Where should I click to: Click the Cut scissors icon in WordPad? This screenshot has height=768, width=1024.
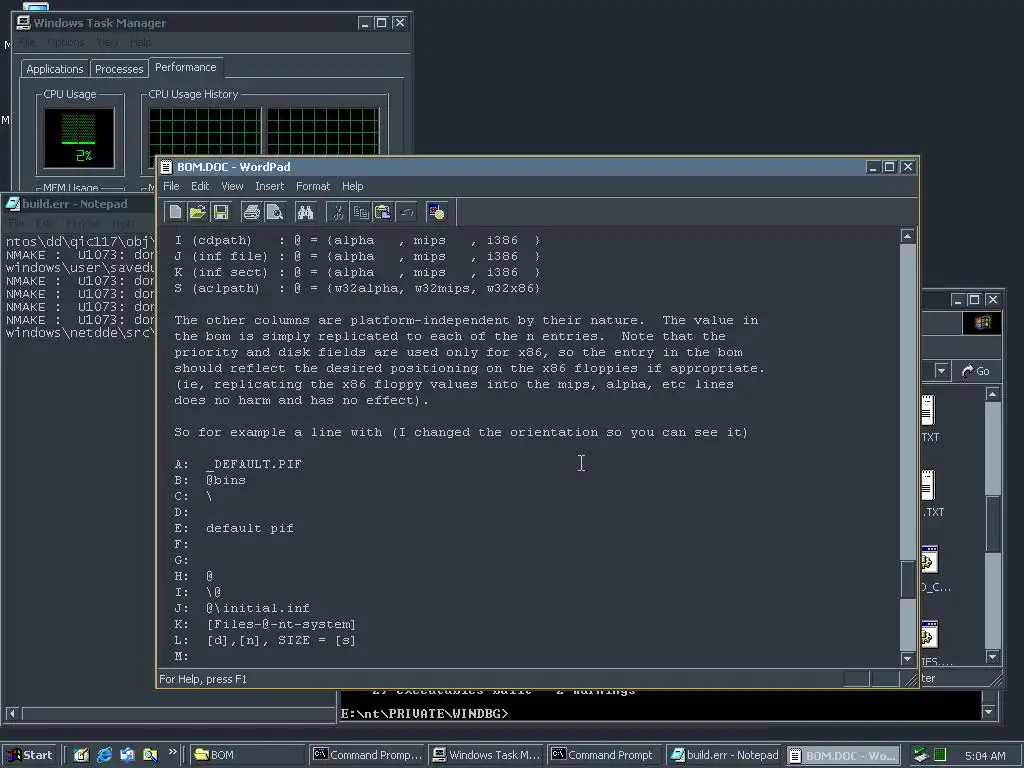pos(338,212)
